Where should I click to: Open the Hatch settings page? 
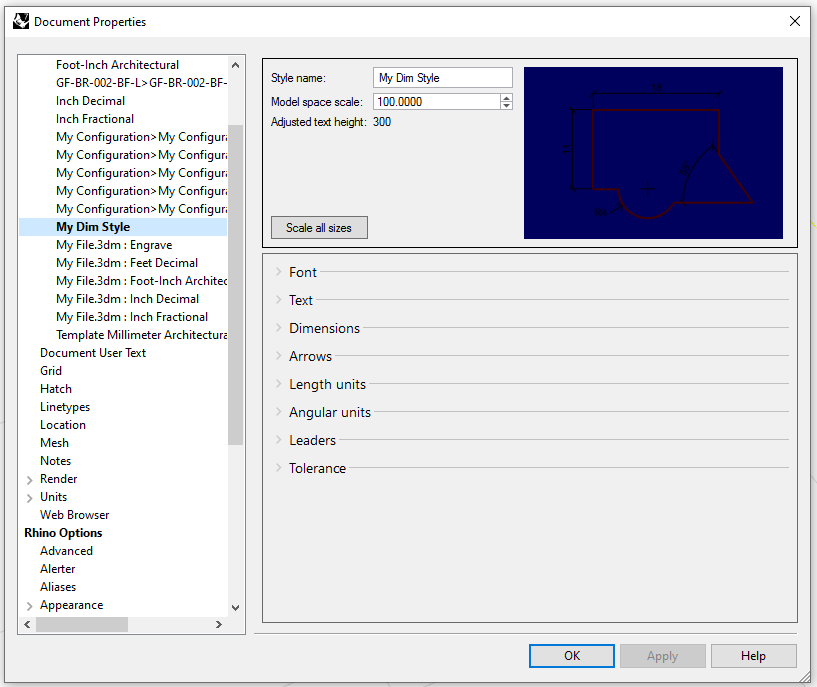click(56, 389)
